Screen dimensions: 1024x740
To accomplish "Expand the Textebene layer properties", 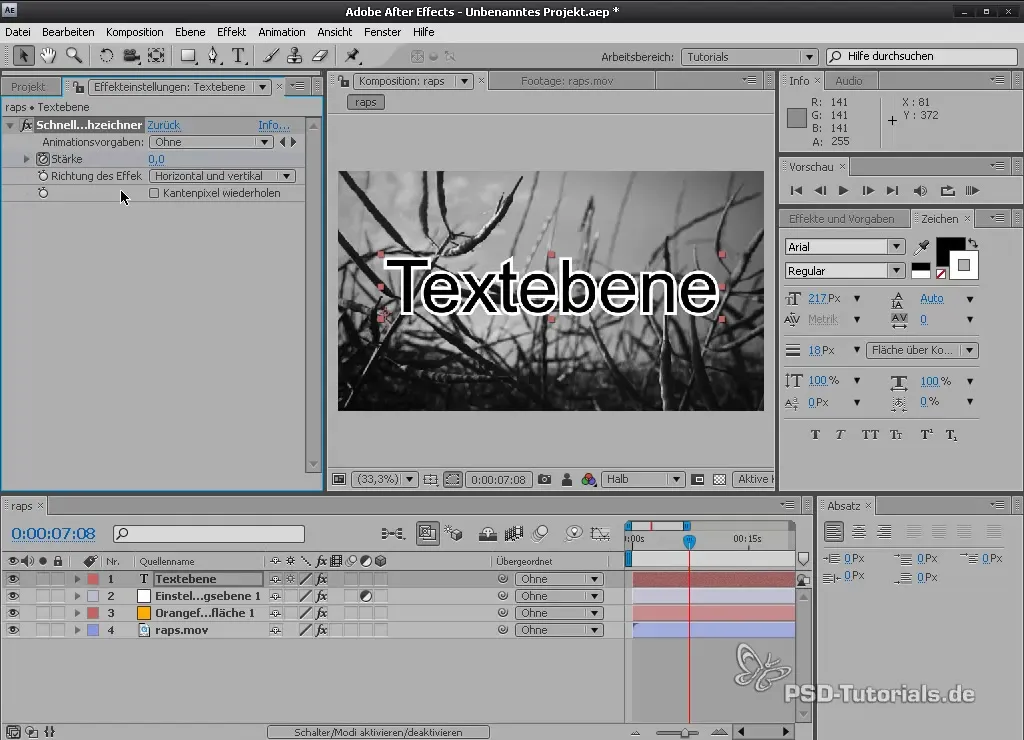I will click(77, 579).
